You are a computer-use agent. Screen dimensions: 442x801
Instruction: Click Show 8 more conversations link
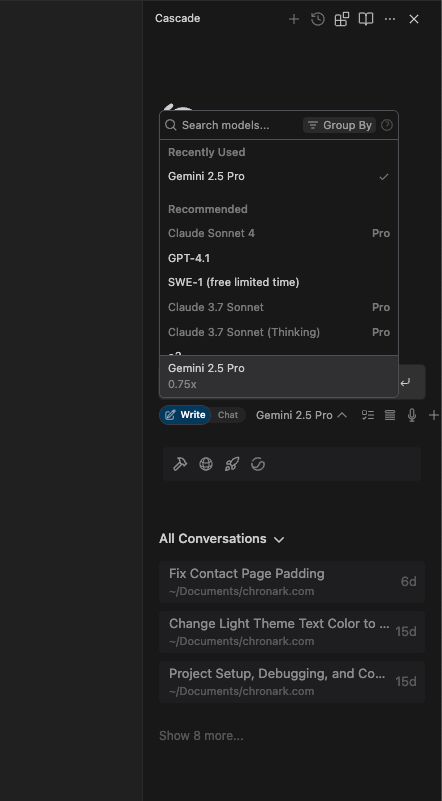point(201,736)
